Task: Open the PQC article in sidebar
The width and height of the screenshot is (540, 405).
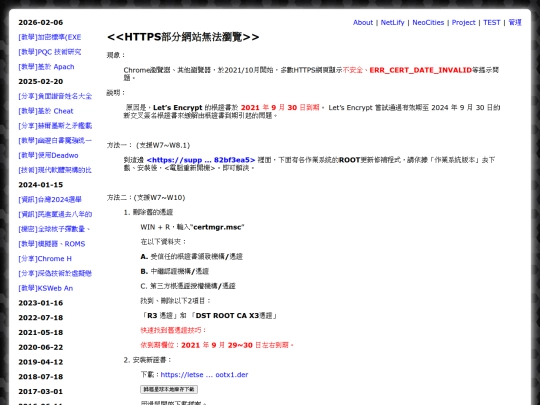Action: (x=50, y=52)
